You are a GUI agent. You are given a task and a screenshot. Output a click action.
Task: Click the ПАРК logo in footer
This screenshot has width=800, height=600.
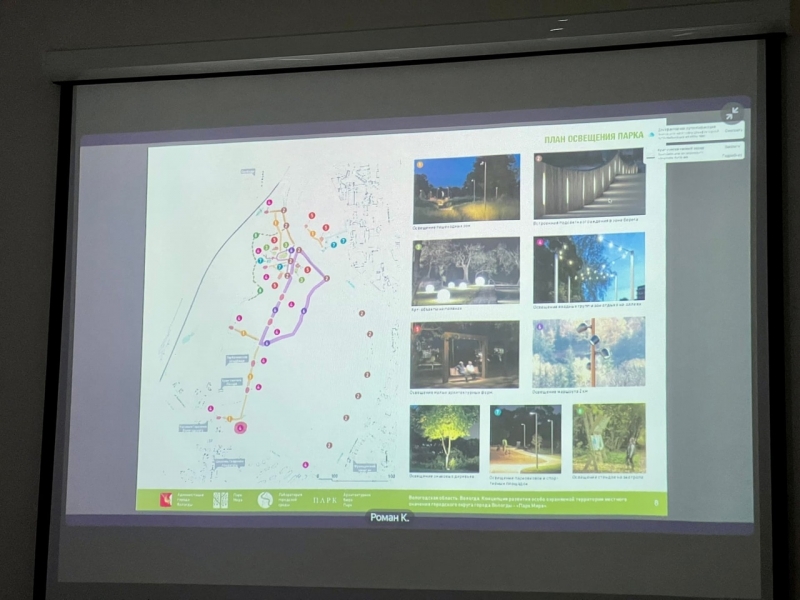pos(324,500)
